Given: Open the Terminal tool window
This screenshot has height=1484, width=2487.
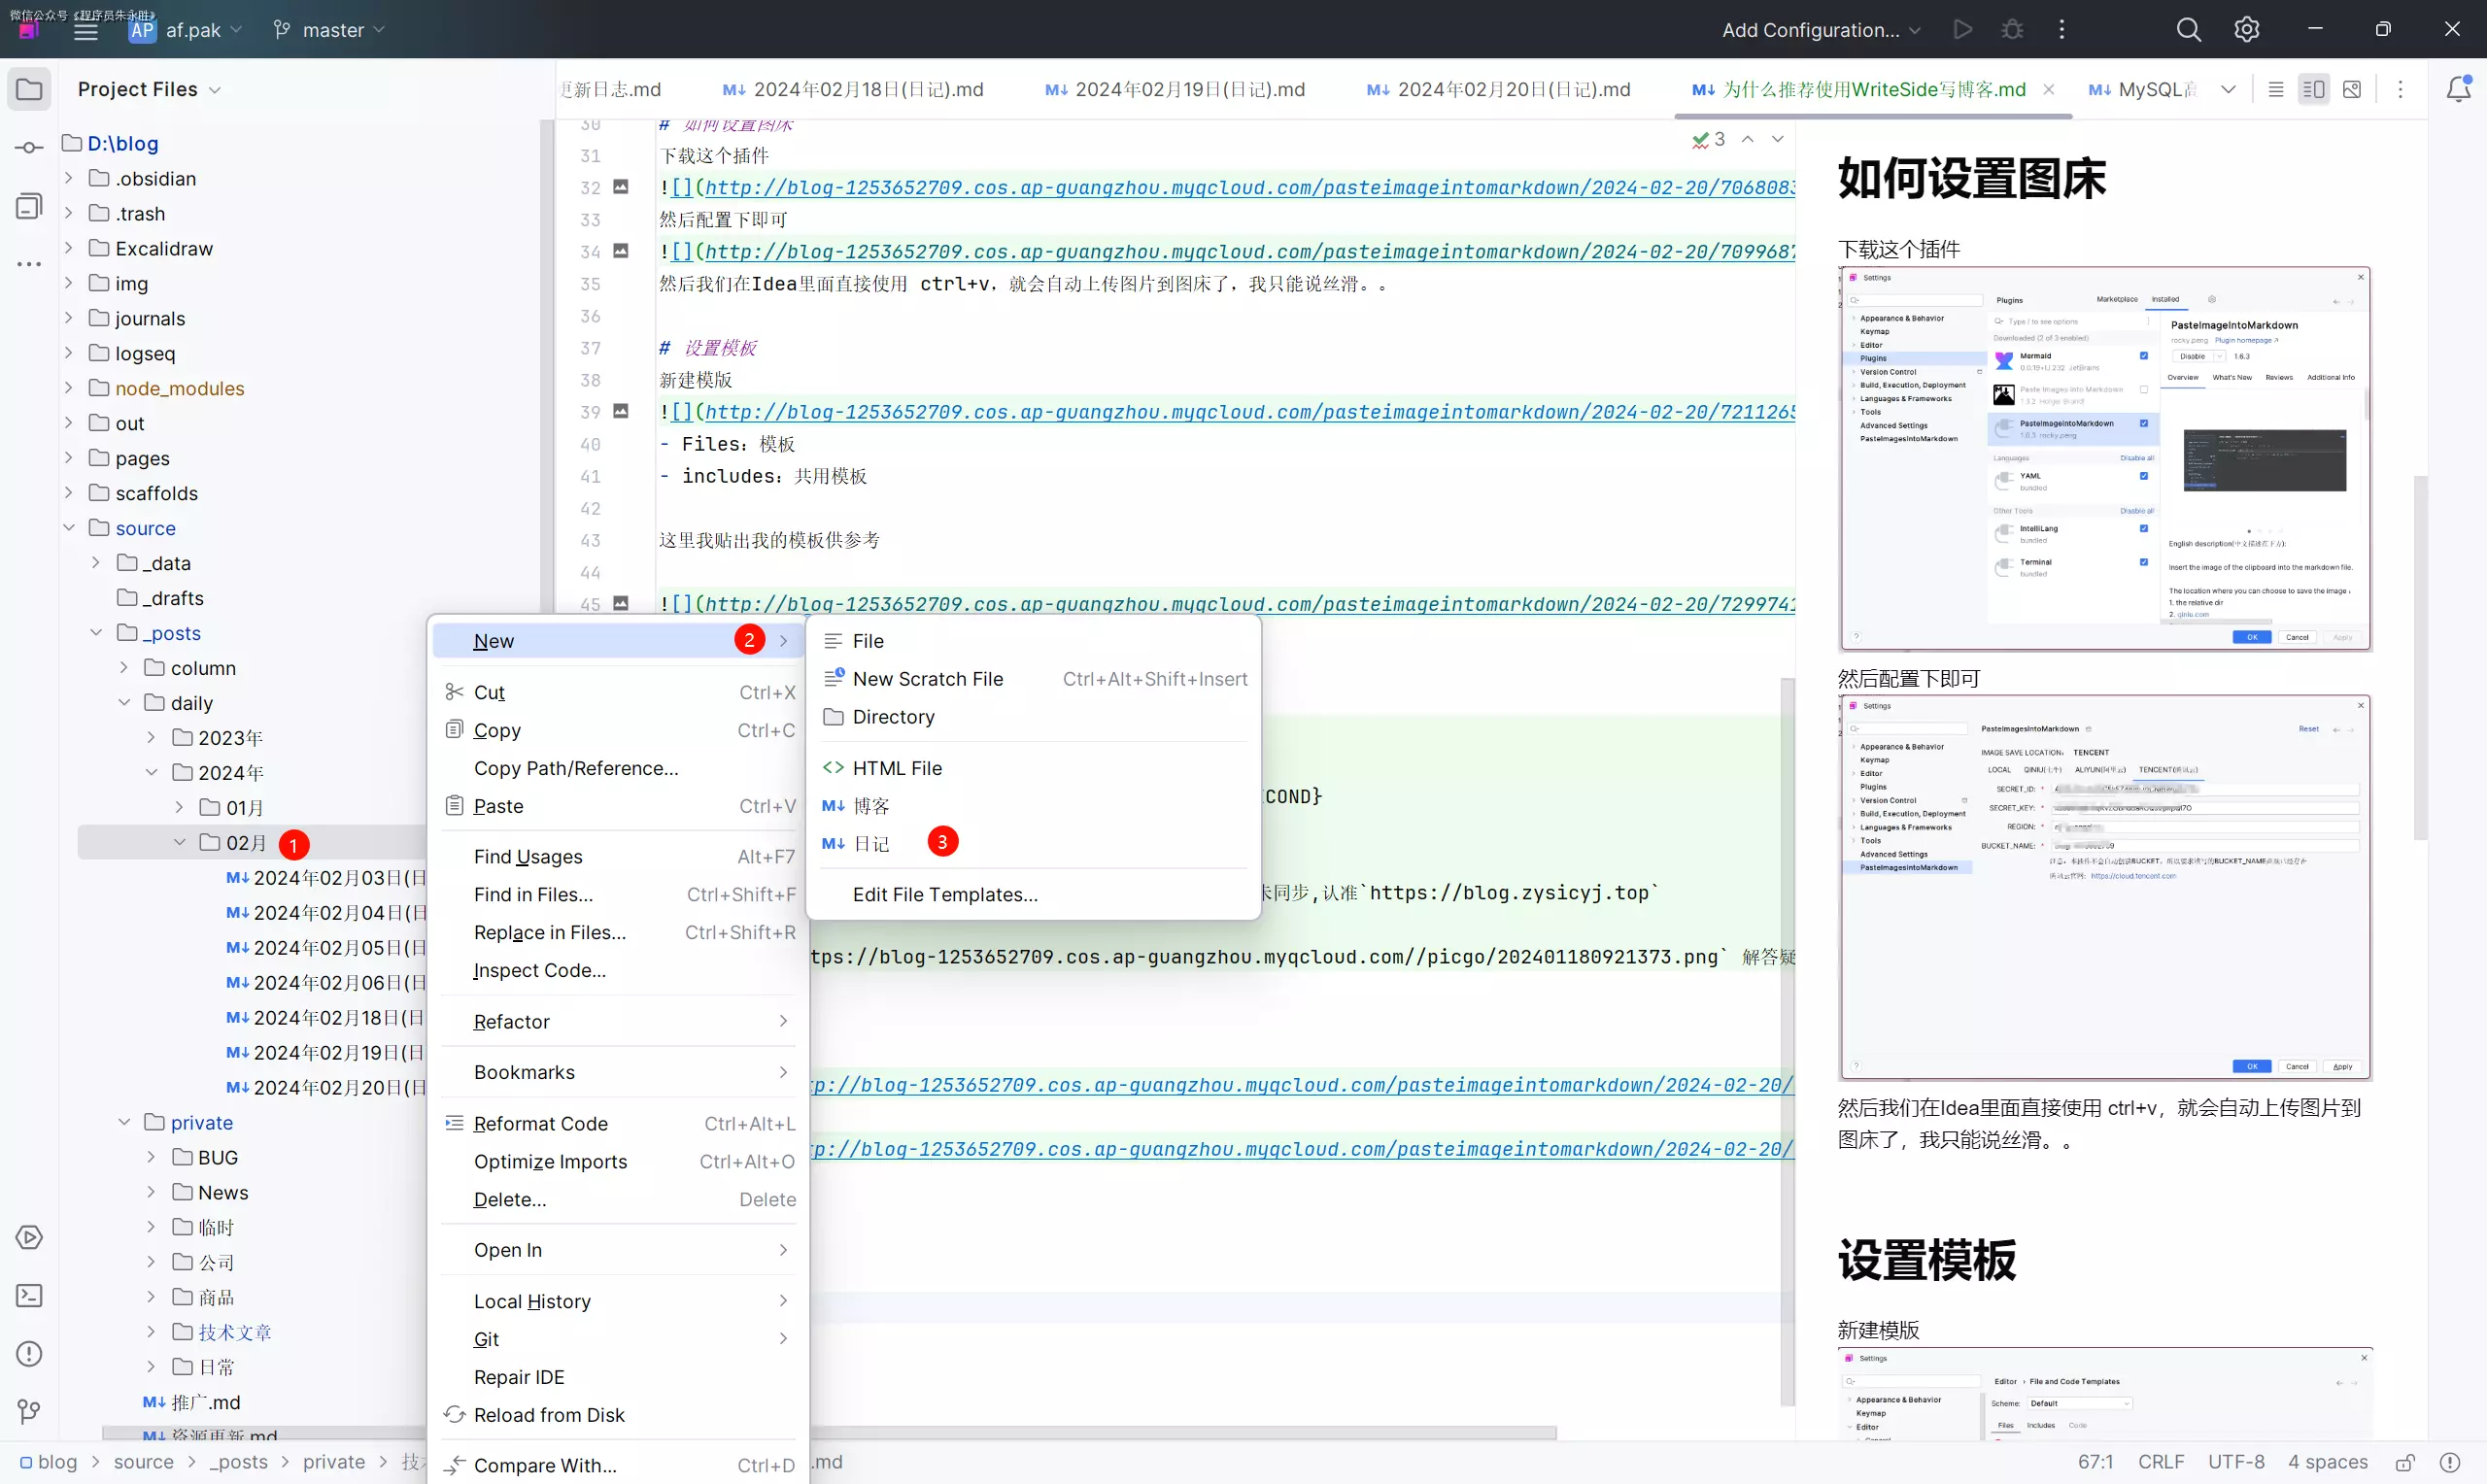Looking at the screenshot, I should pyautogui.click(x=29, y=1296).
